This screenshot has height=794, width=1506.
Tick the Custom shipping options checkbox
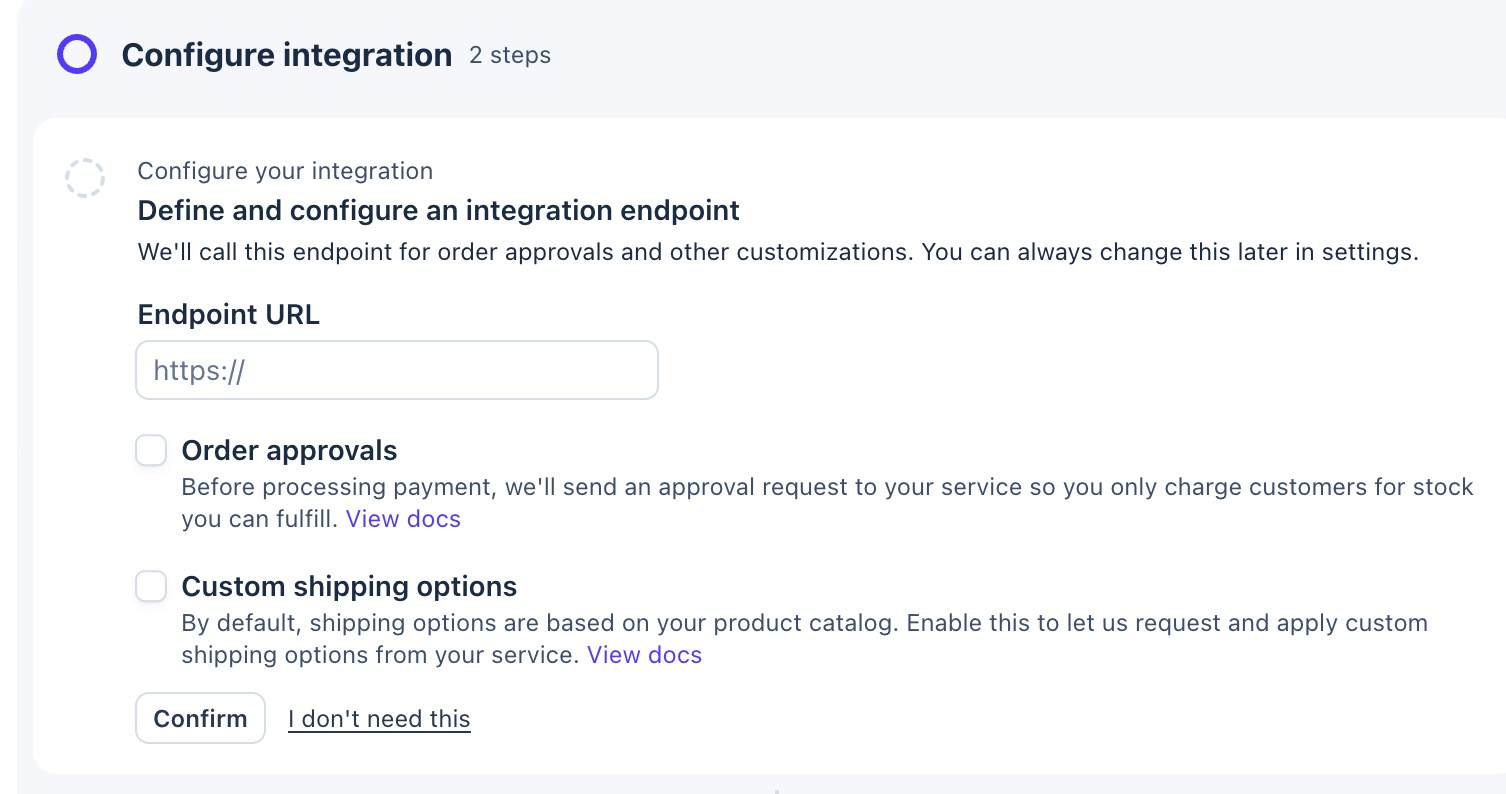pos(151,586)
